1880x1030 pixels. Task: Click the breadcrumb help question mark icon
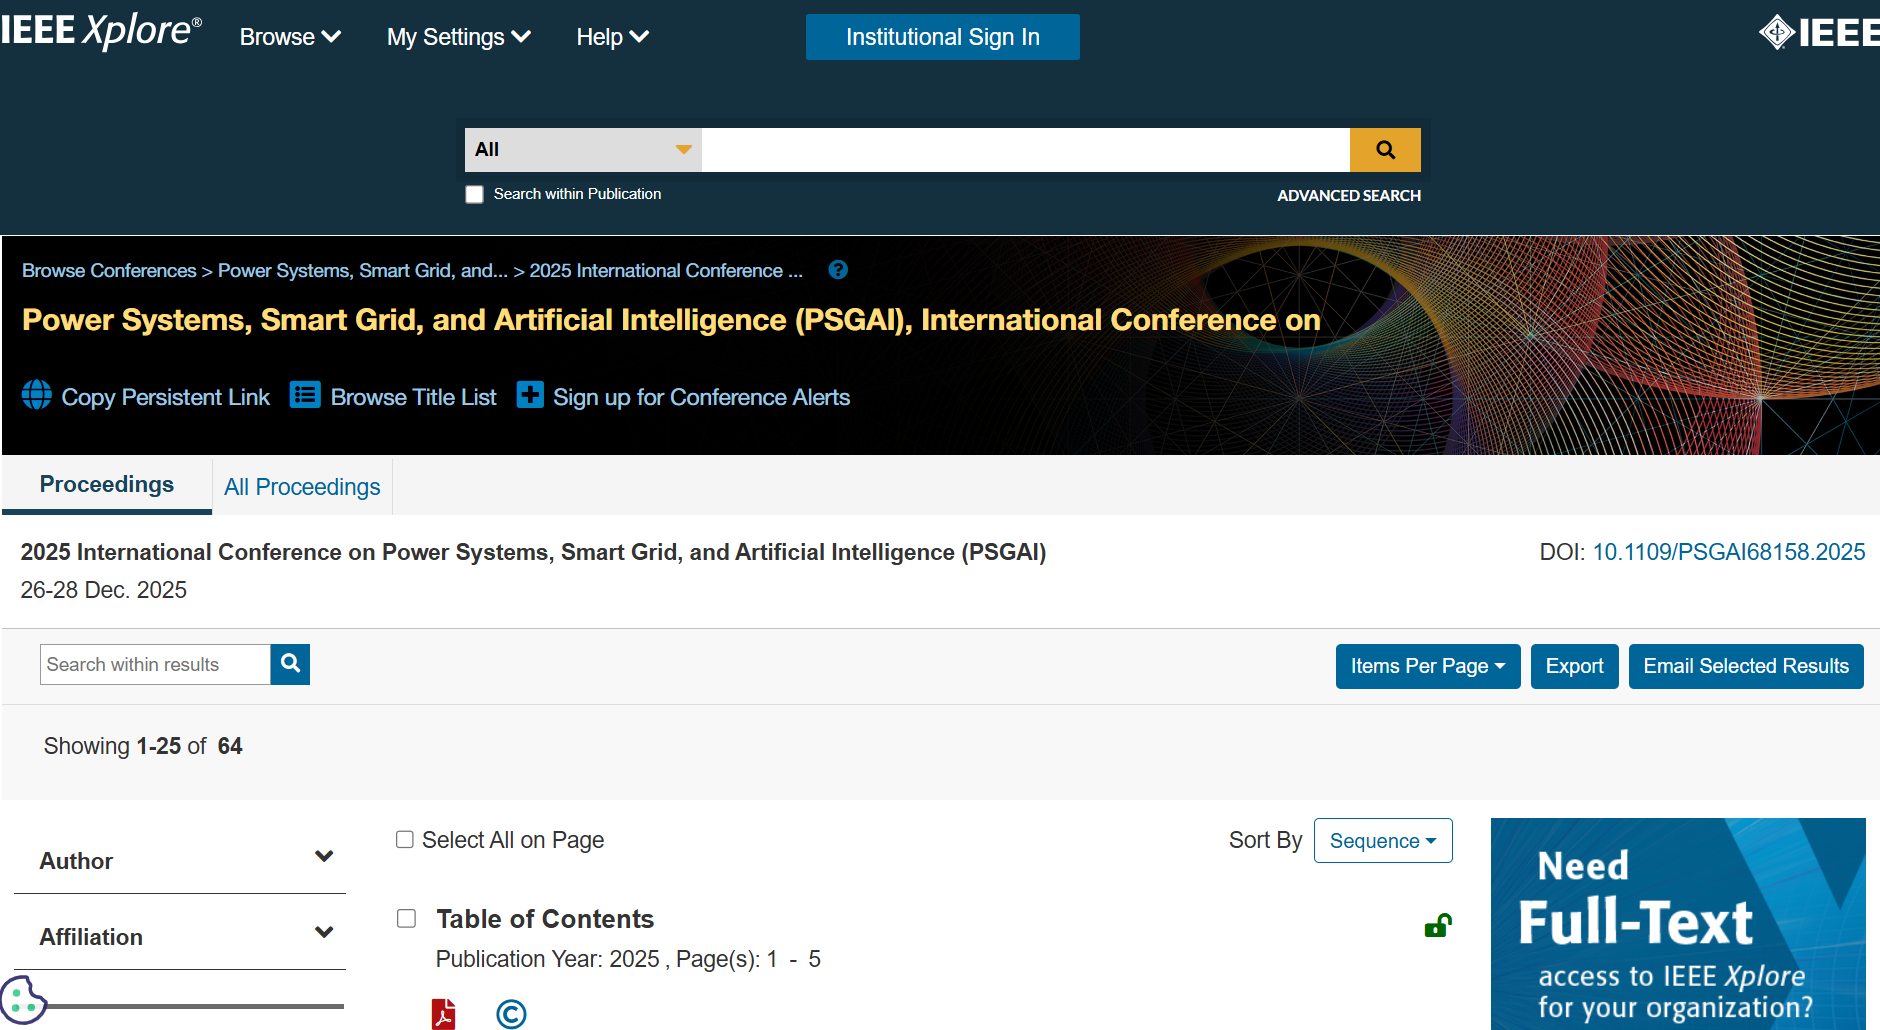pyautogui.click(x=838, y=270)
